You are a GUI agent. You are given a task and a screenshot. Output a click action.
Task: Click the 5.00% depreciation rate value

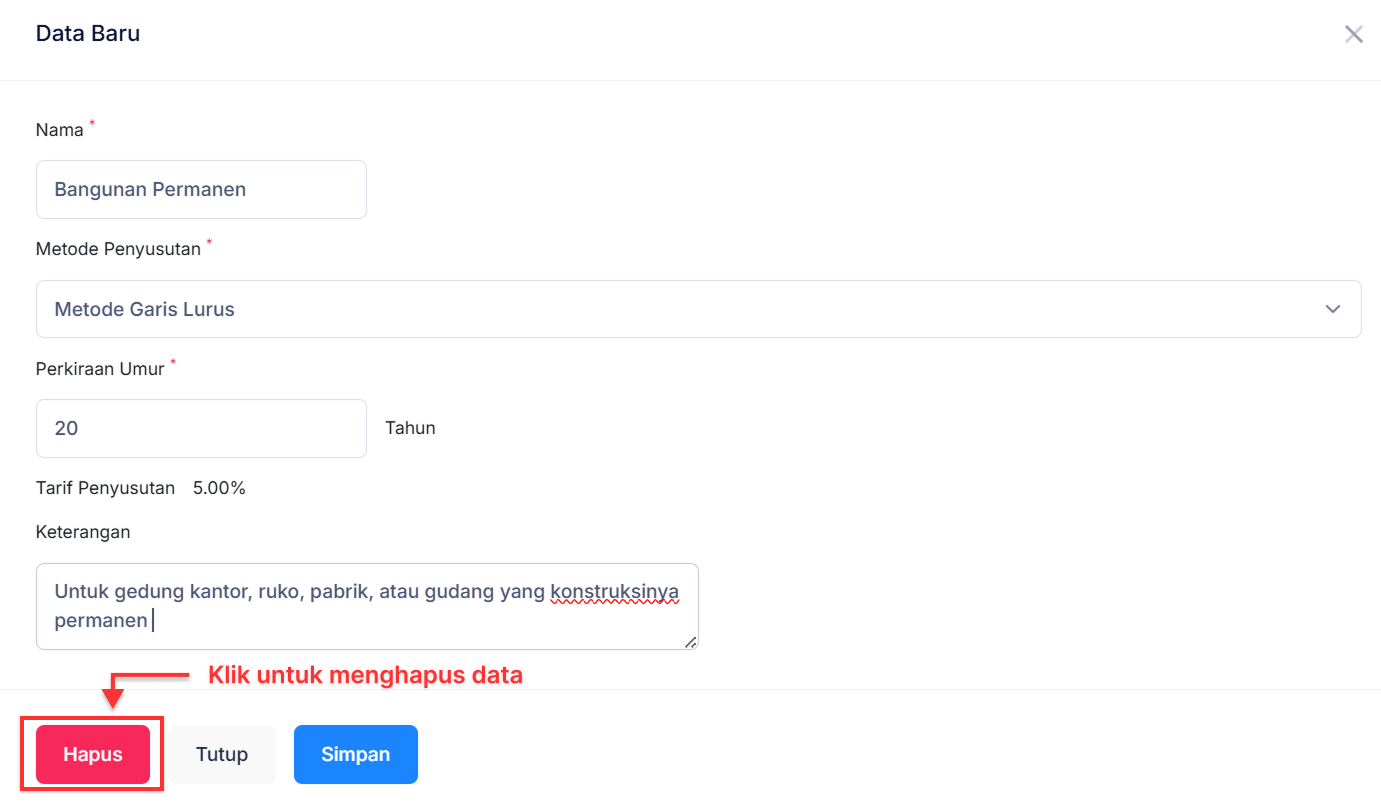click(219, 488)
